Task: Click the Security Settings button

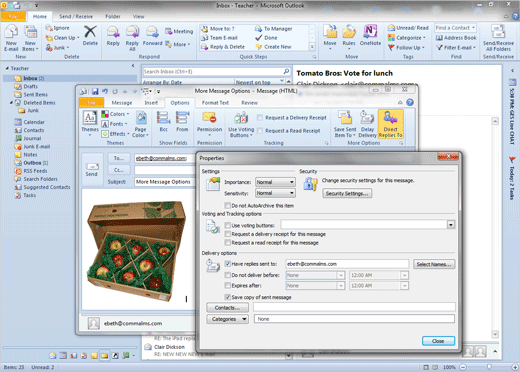Action: pyautogui.click(x=347, y=193)
